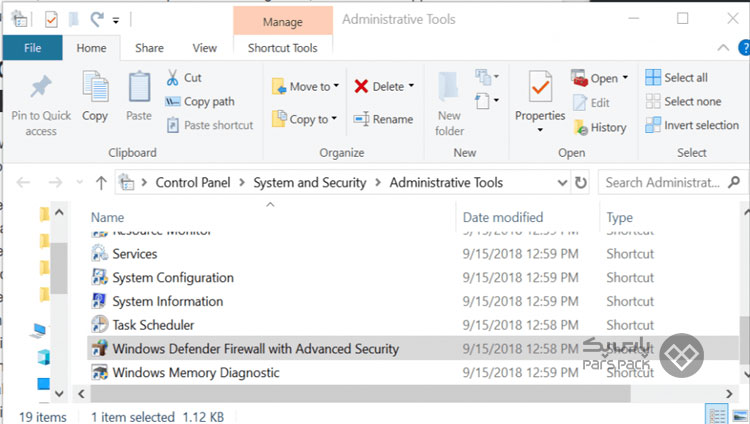750x424 pixels.
Task: Click the Task Scheduler clock icon
Action: click(x=99, y=324)
